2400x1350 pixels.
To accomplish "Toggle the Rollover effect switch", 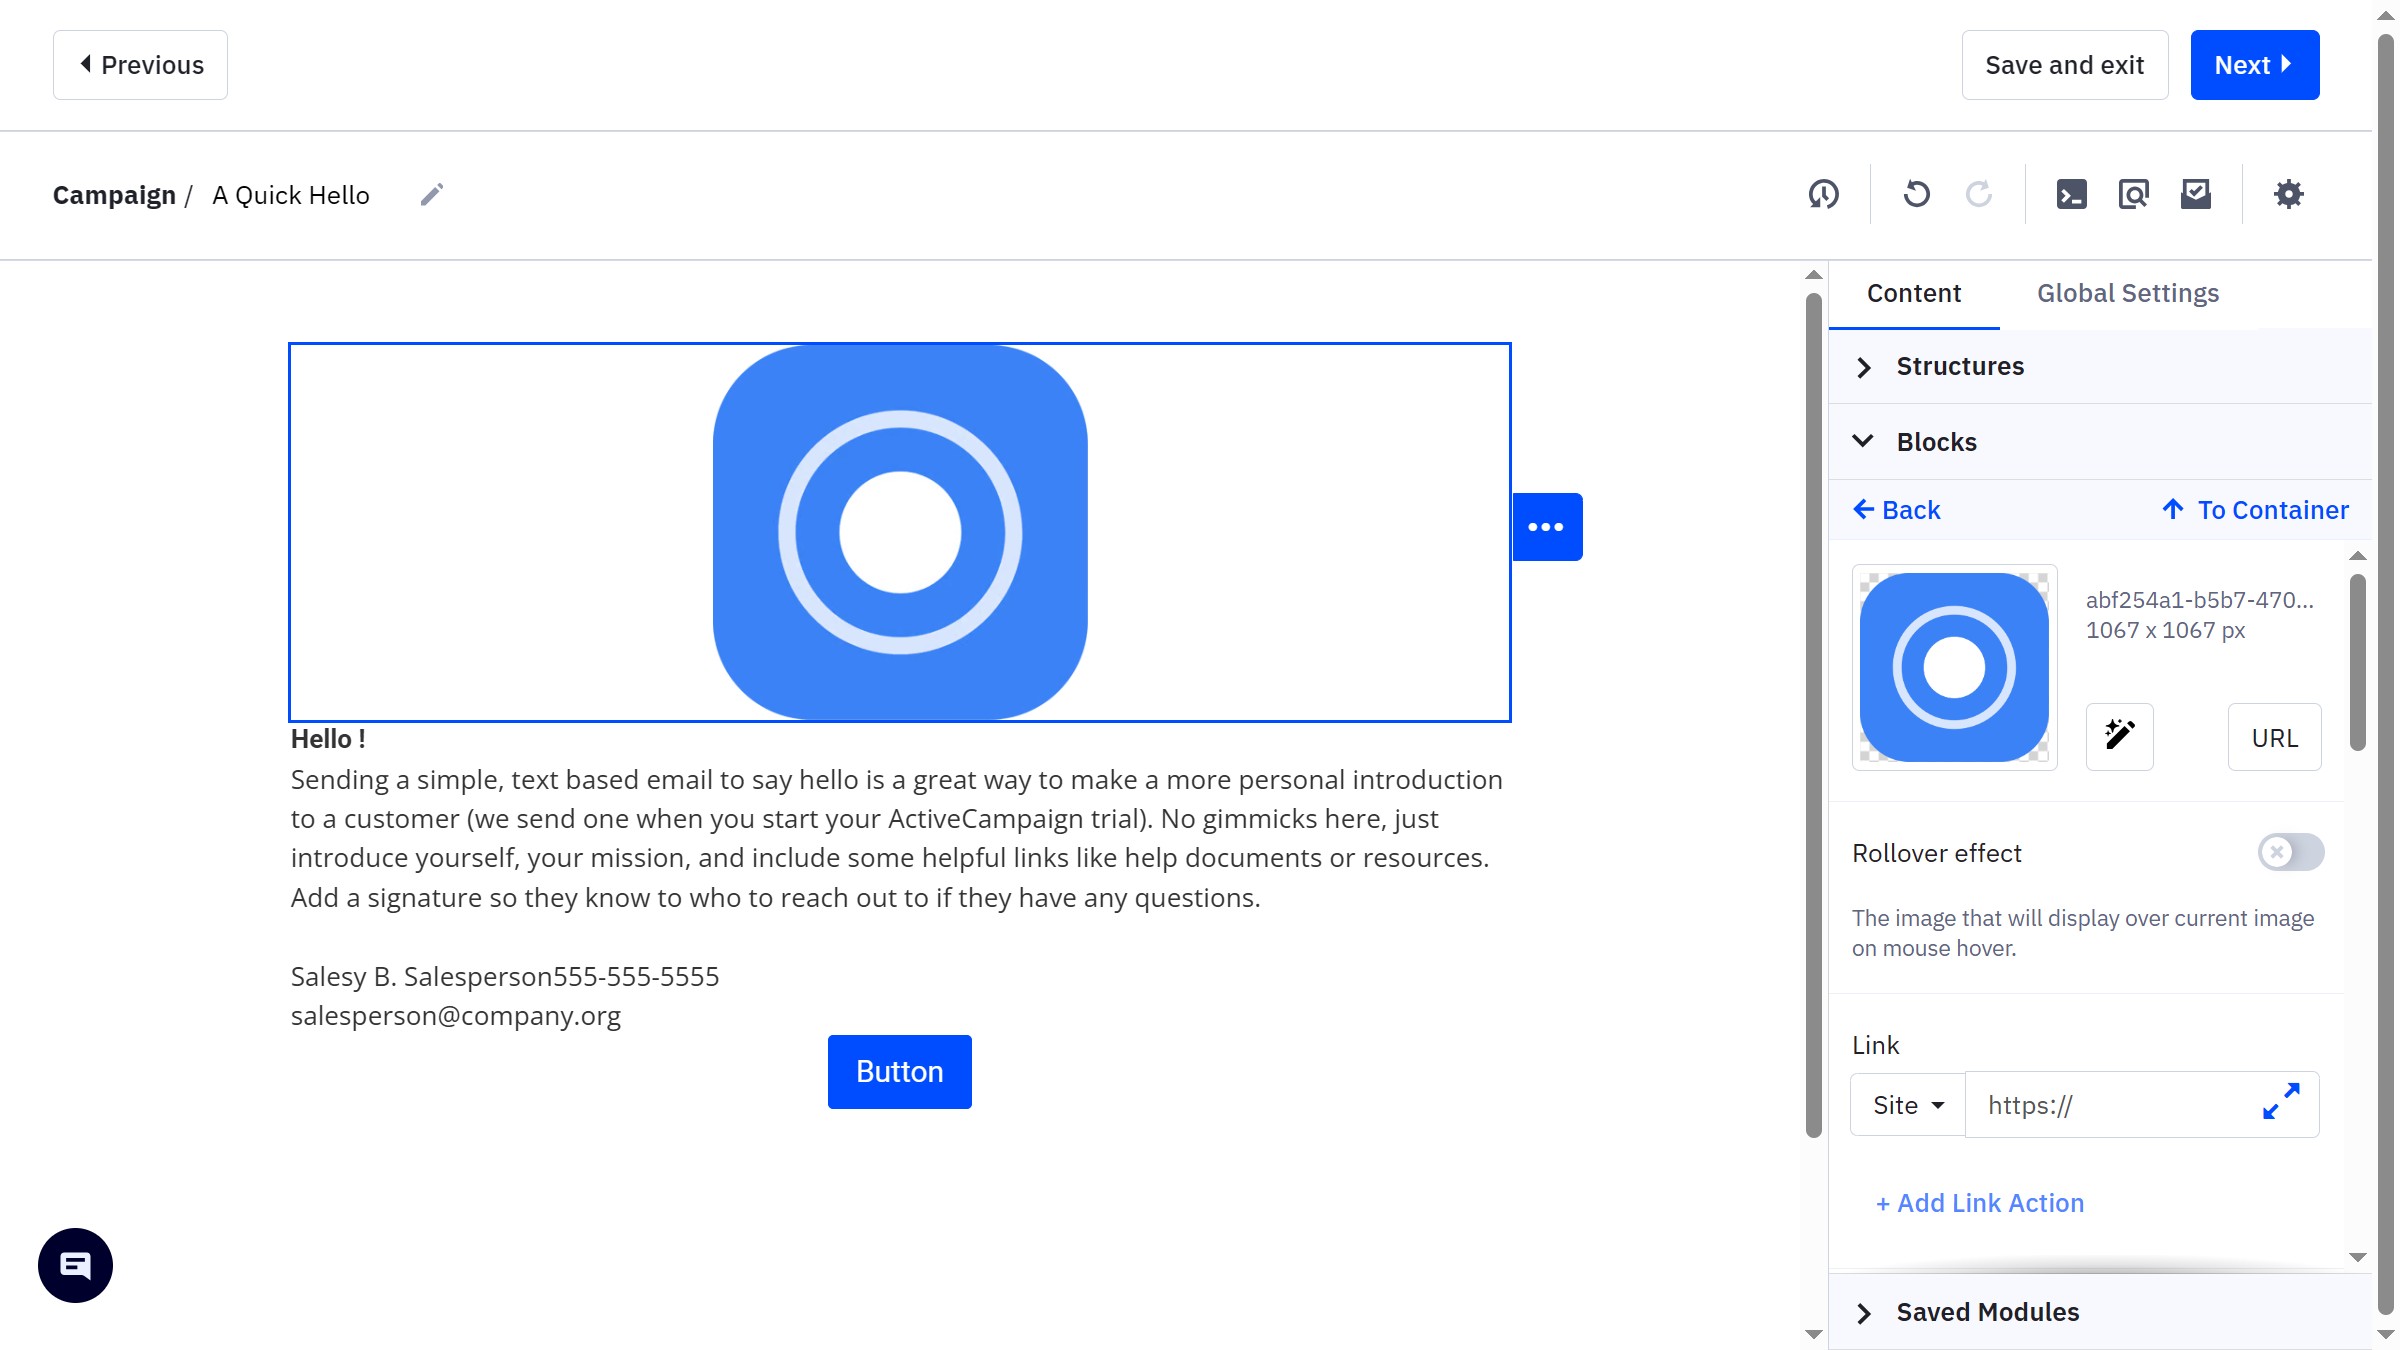I will pos(2290,852).
